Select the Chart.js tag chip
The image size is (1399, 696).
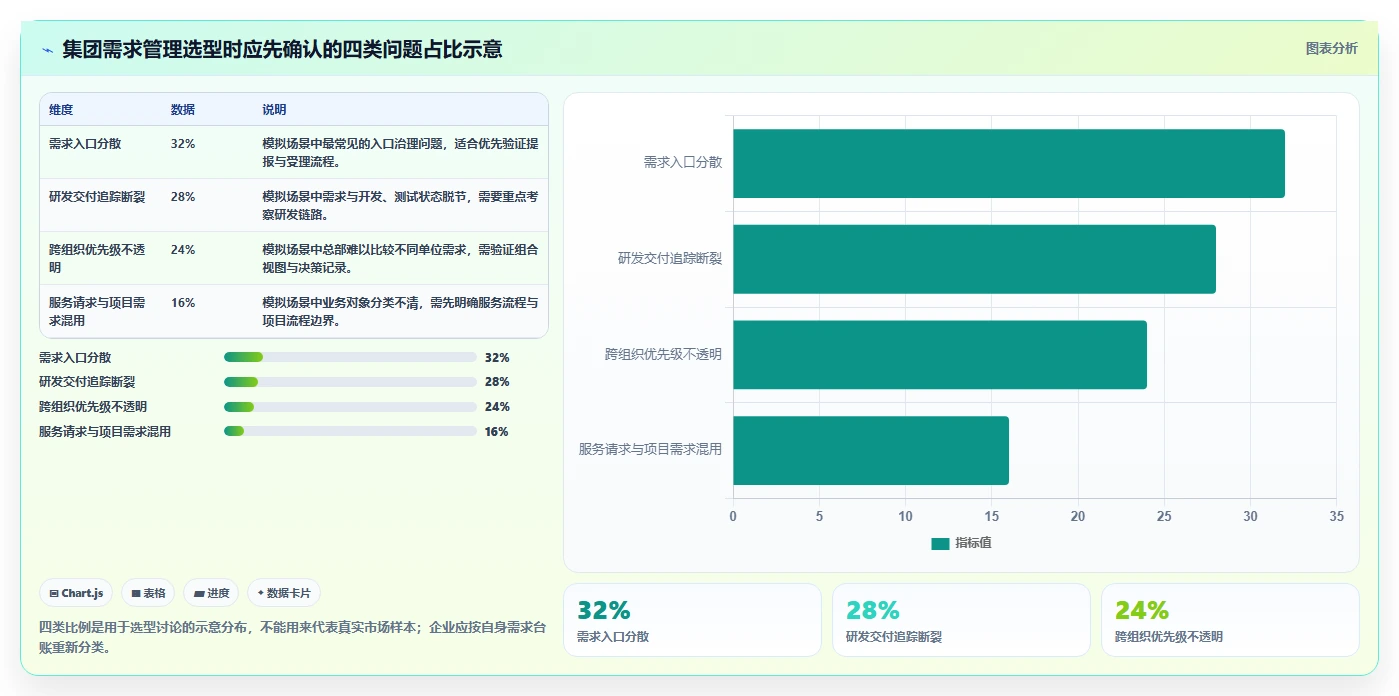tap(76, 593)
